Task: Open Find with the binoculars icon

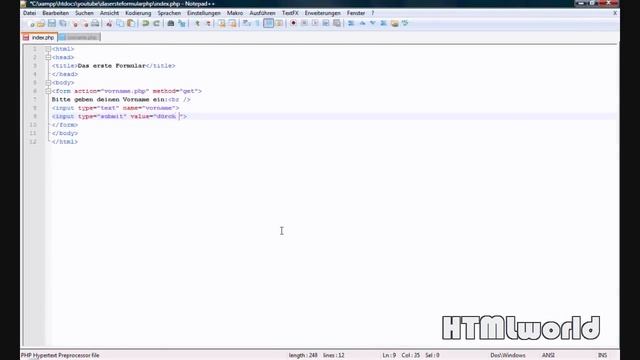Action: [171, 24]
